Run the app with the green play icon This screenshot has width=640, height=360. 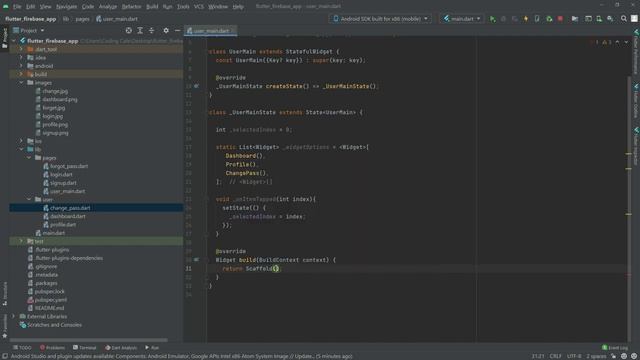coord(493,19)
